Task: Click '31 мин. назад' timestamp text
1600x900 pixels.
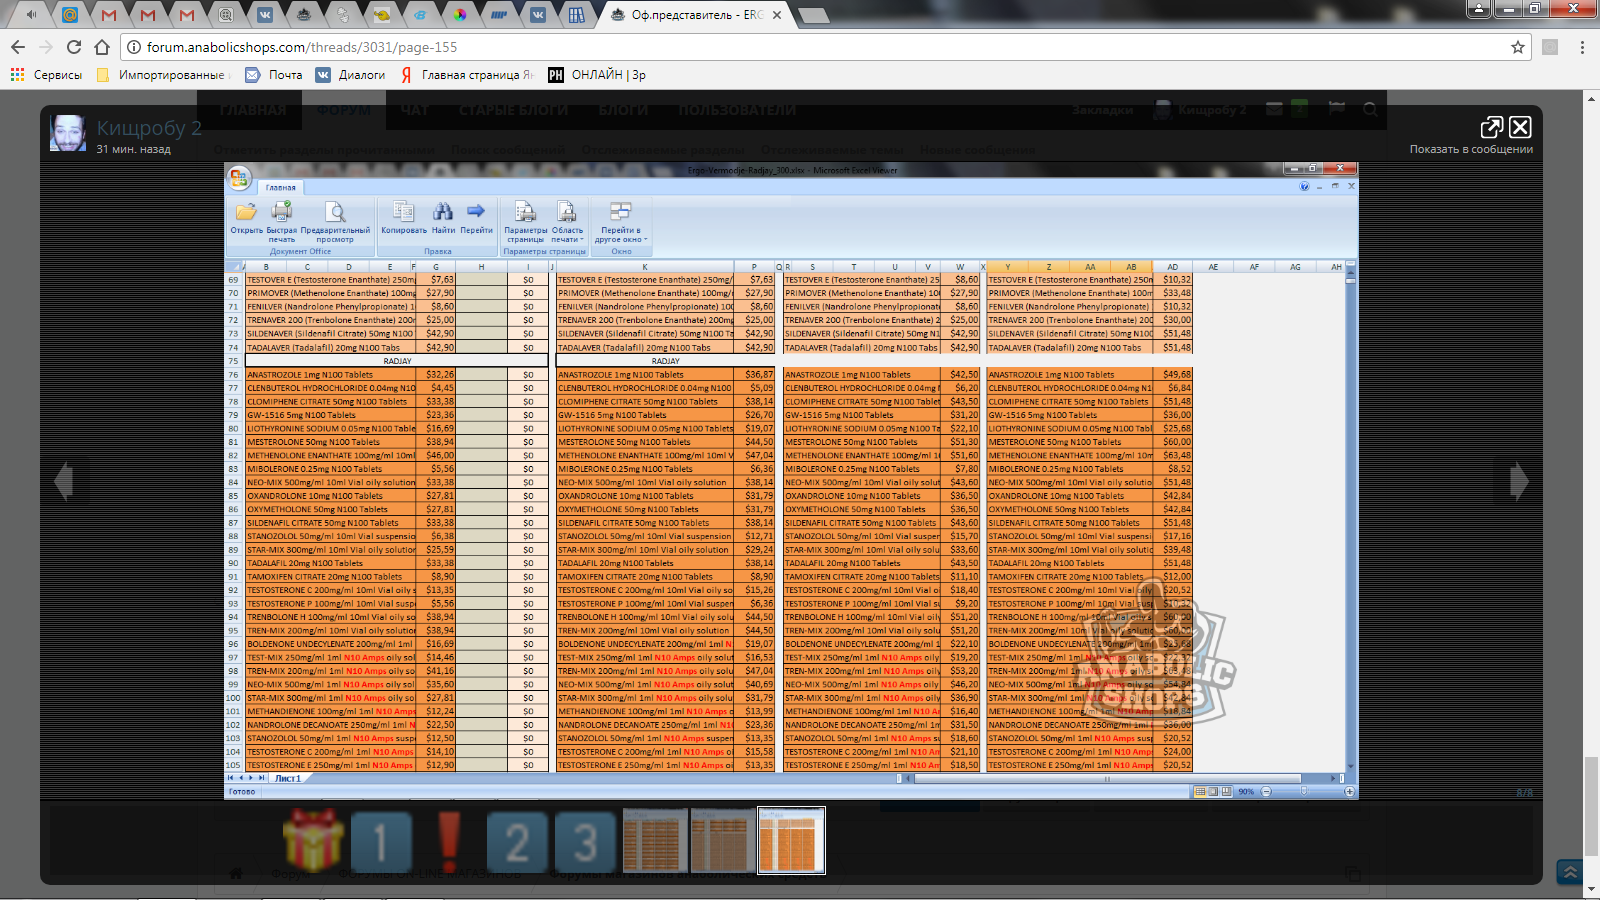Action: click(133, 149)
